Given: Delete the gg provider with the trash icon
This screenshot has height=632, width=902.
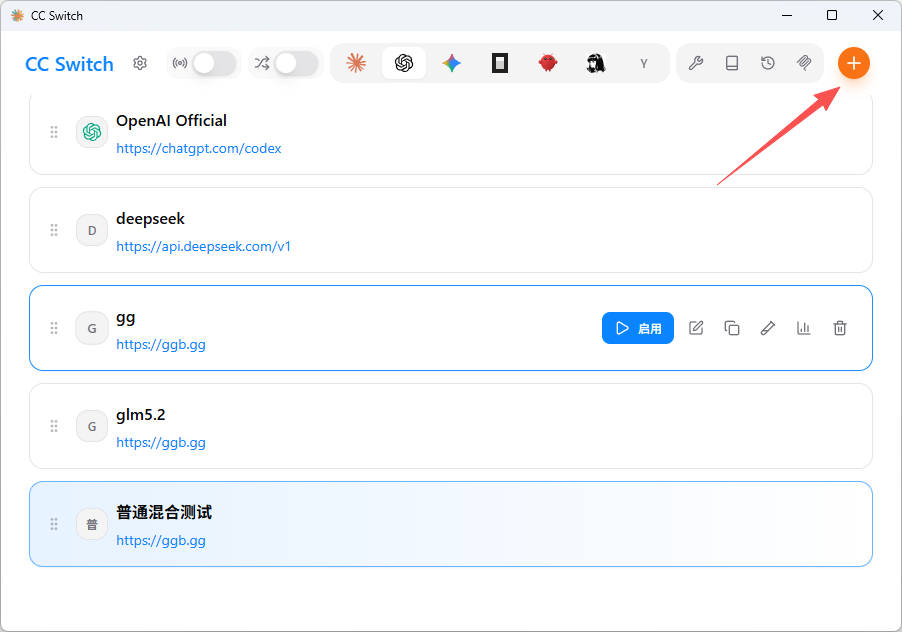Looking at the screenshot, I should [840, 328].
